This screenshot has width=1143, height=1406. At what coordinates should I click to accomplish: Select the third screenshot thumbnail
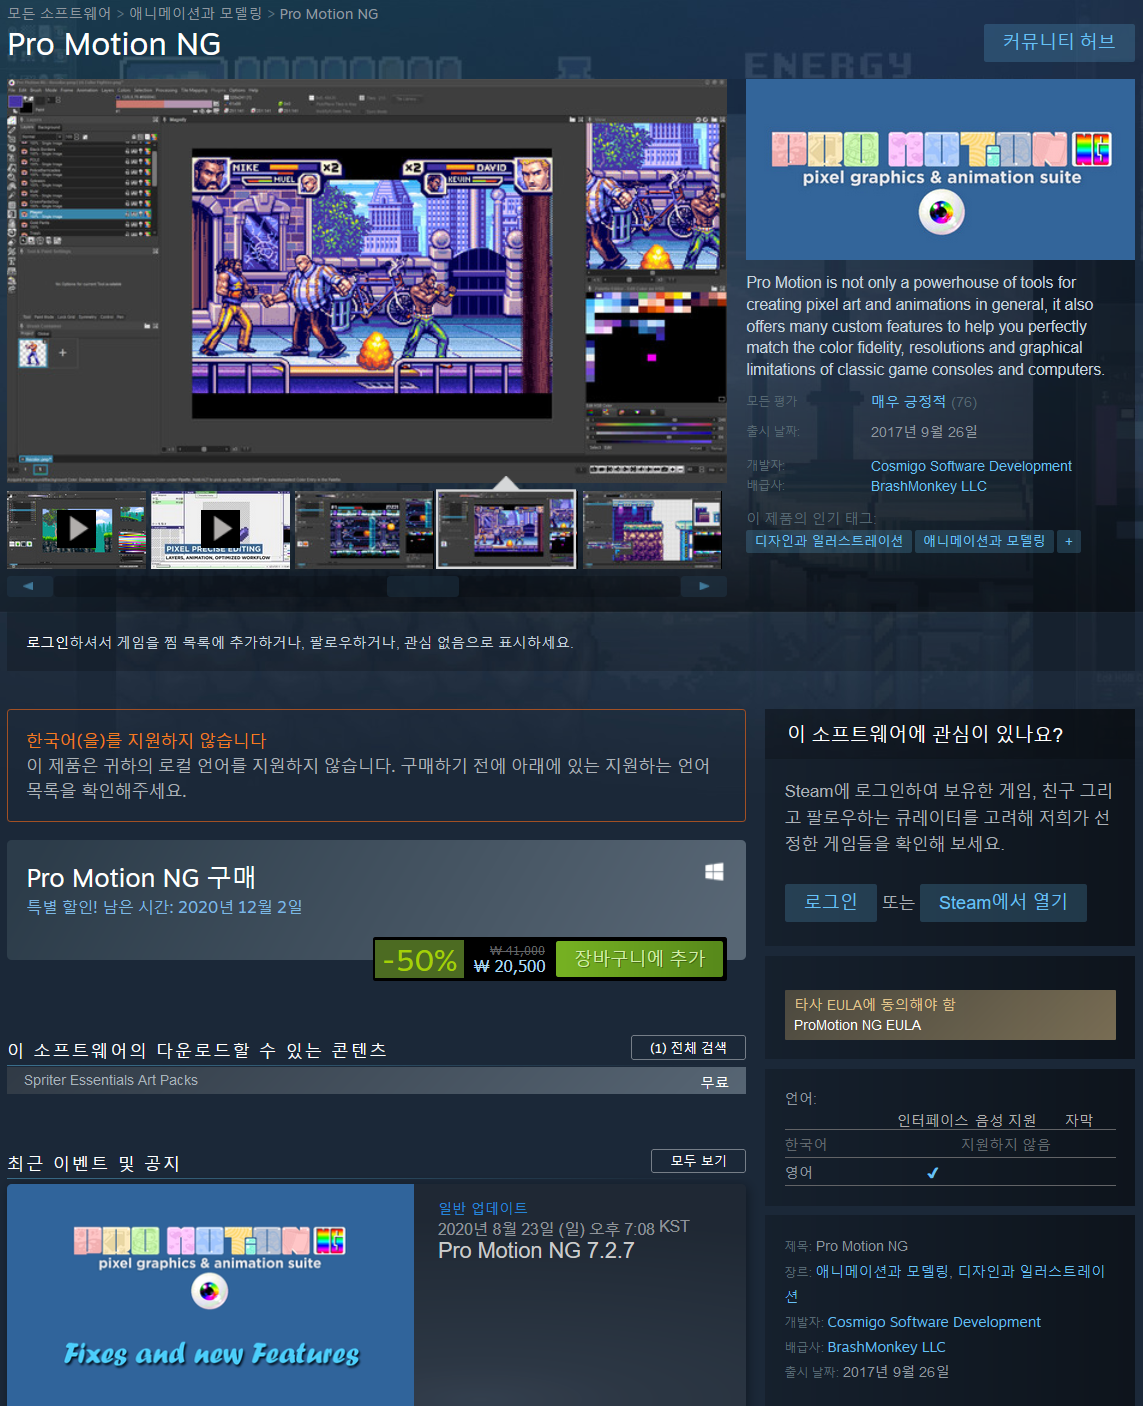(363, 529)
